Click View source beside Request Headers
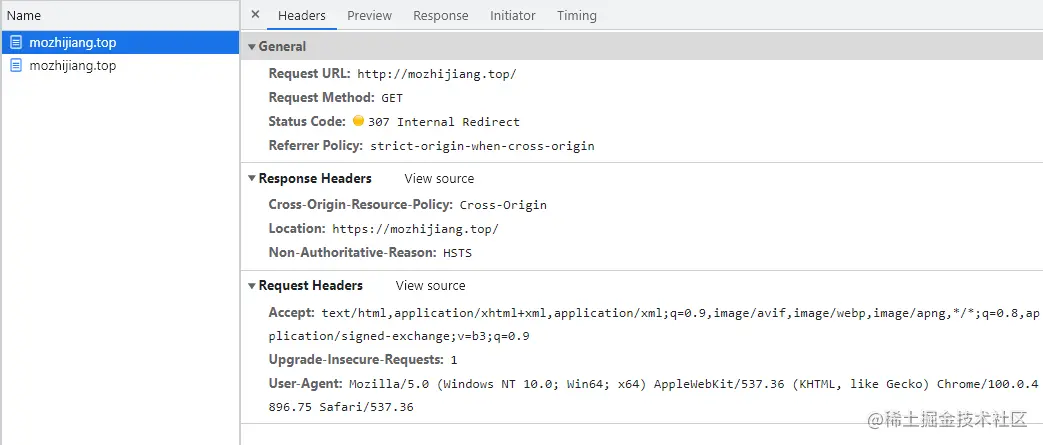Viewport: 1043px width, 445px height. [430, 285]
